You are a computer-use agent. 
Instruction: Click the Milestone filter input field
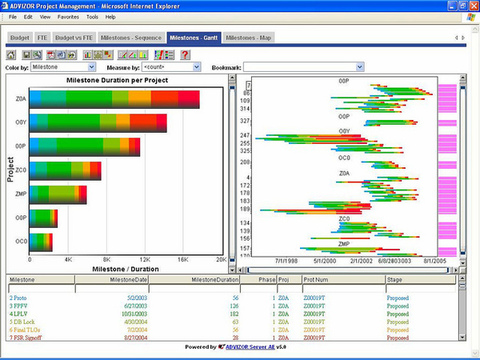41,289
